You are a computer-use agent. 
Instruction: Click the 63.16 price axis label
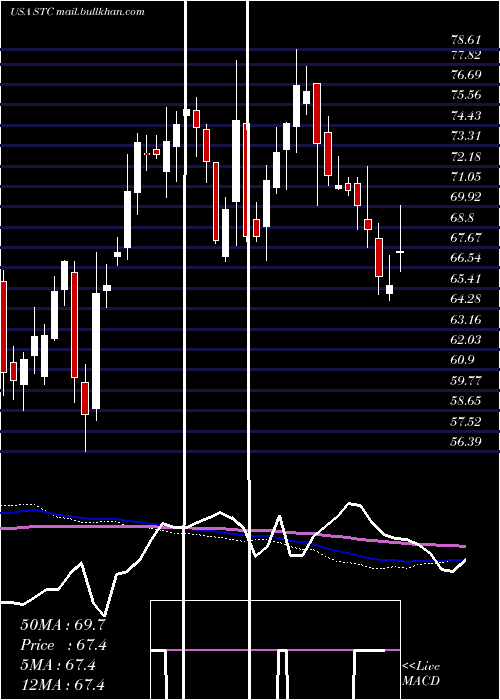[x=466, y=320]
